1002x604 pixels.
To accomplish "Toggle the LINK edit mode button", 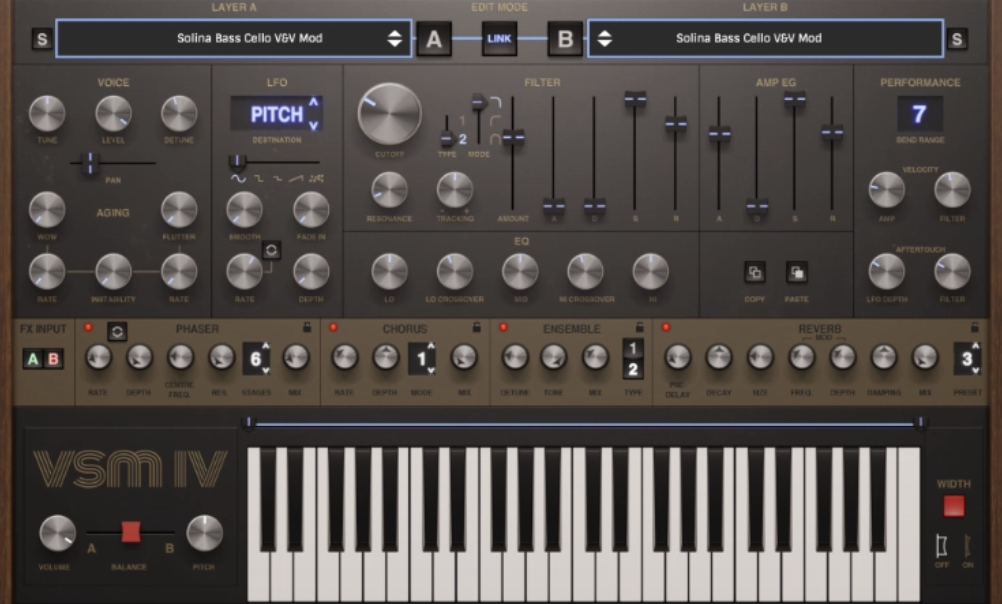I will click(499, 38).
